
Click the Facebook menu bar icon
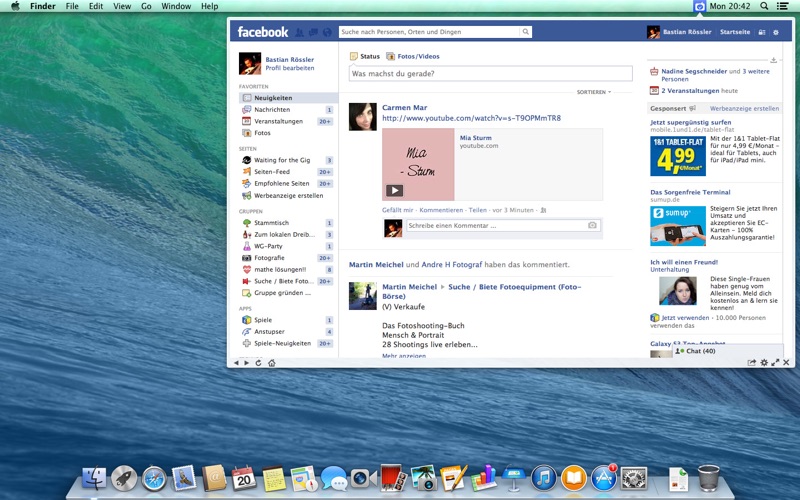click(699, 6)
